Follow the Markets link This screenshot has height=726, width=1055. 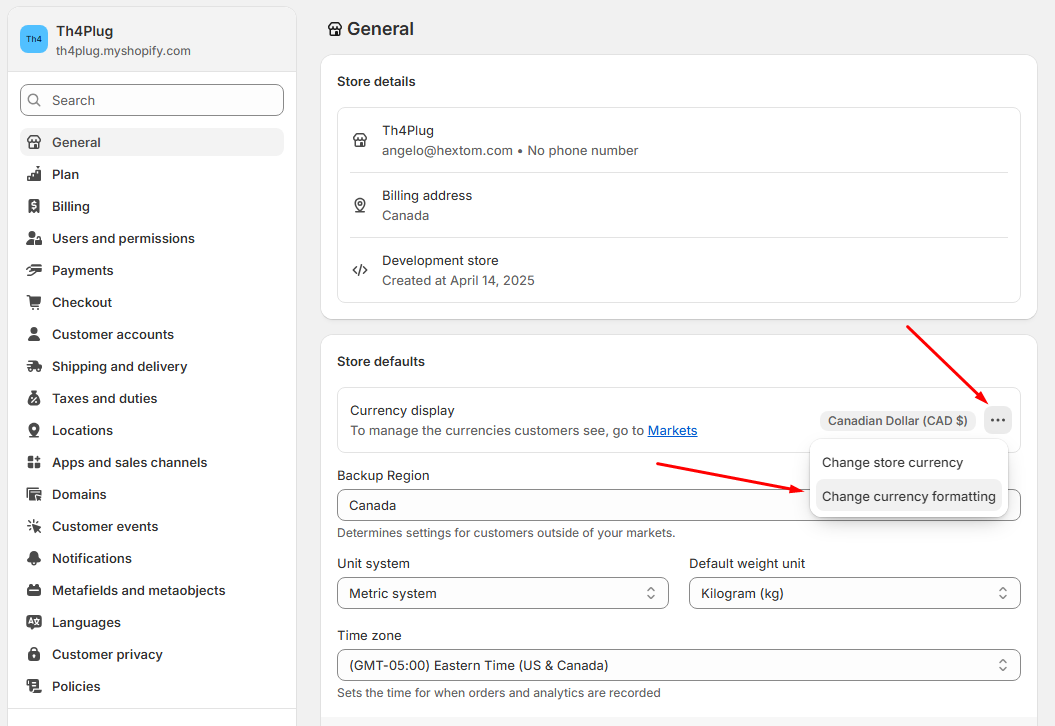click(x=672, y=431)
